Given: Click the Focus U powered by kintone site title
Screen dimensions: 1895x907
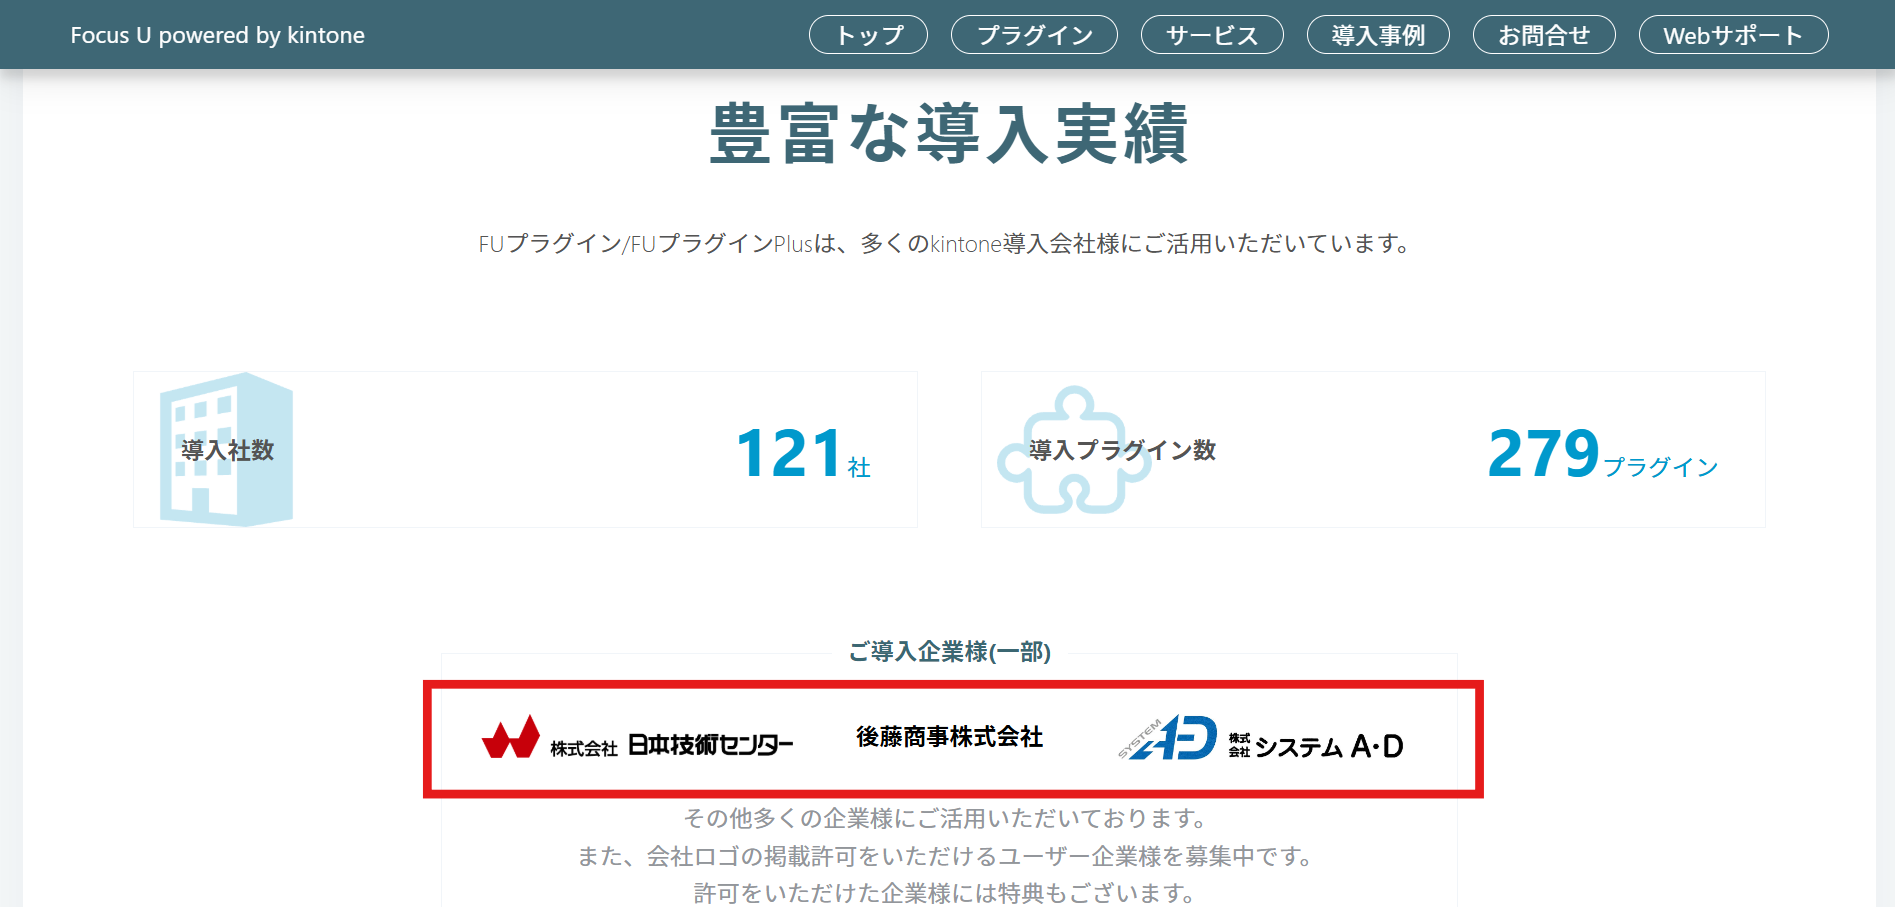Looking at the screenshot, I should coord(217,35).
